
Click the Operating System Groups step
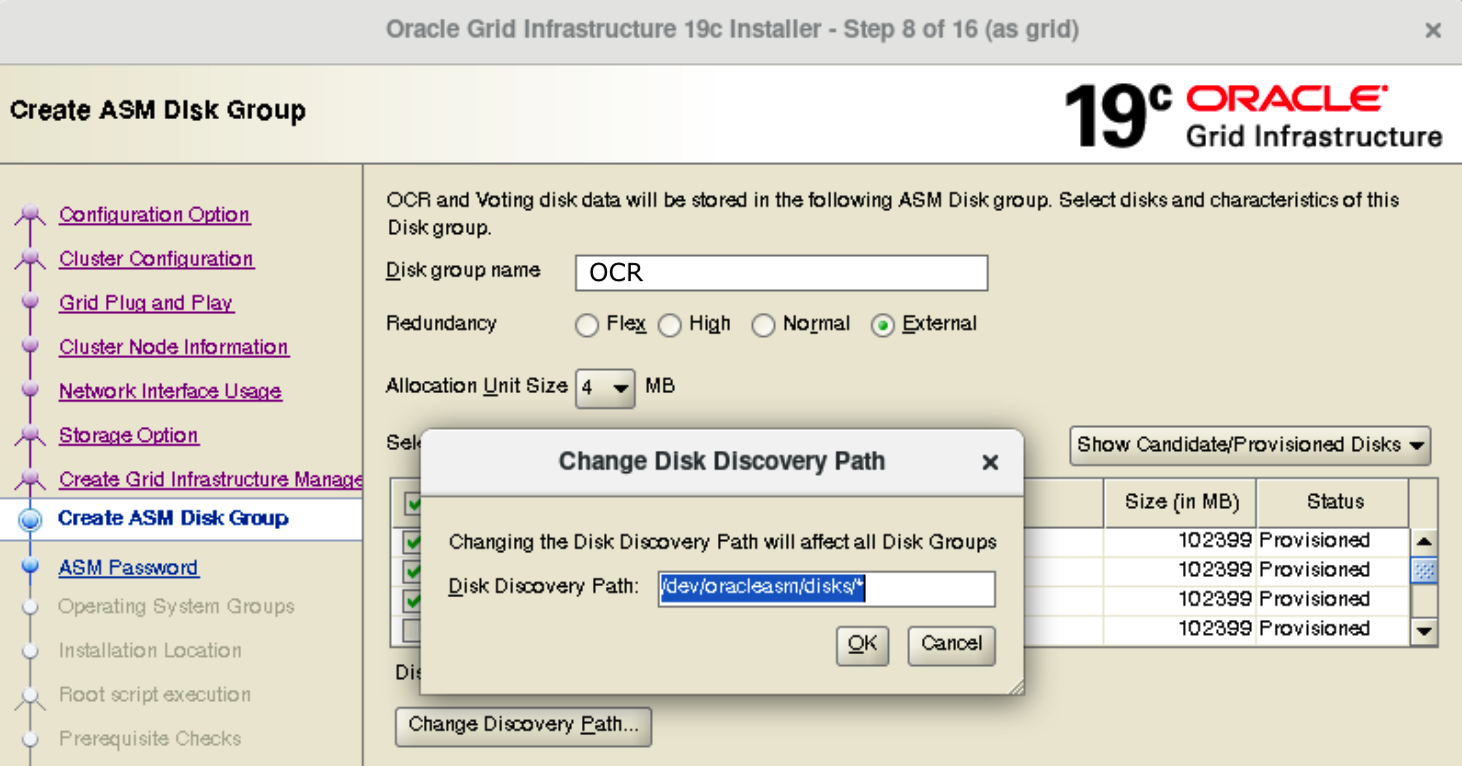(176, 607)
